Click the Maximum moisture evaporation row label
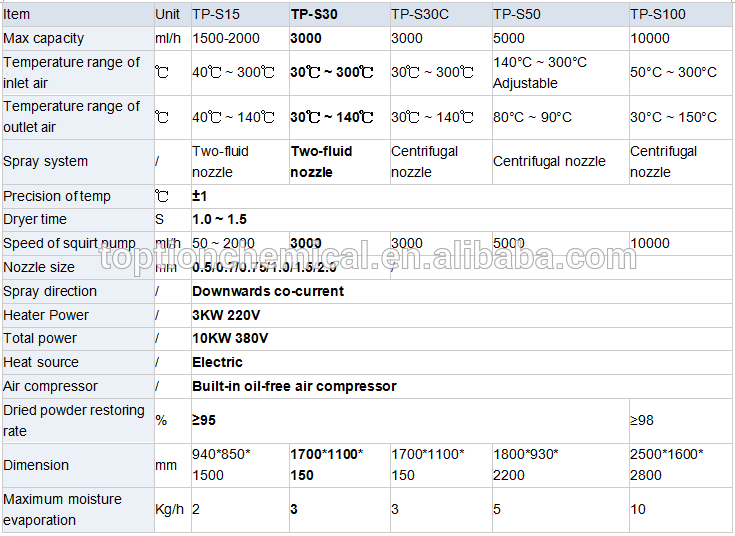The height and width of the screenshot is (536, 735). [x=62, y=509]
